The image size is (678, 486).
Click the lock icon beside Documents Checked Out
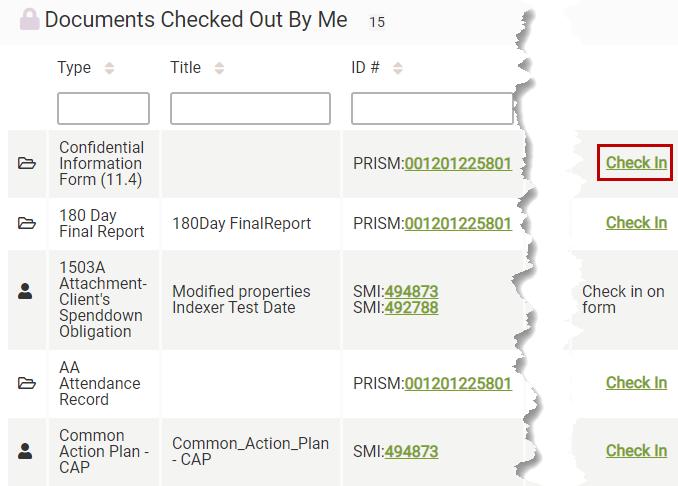click(30, 20)
